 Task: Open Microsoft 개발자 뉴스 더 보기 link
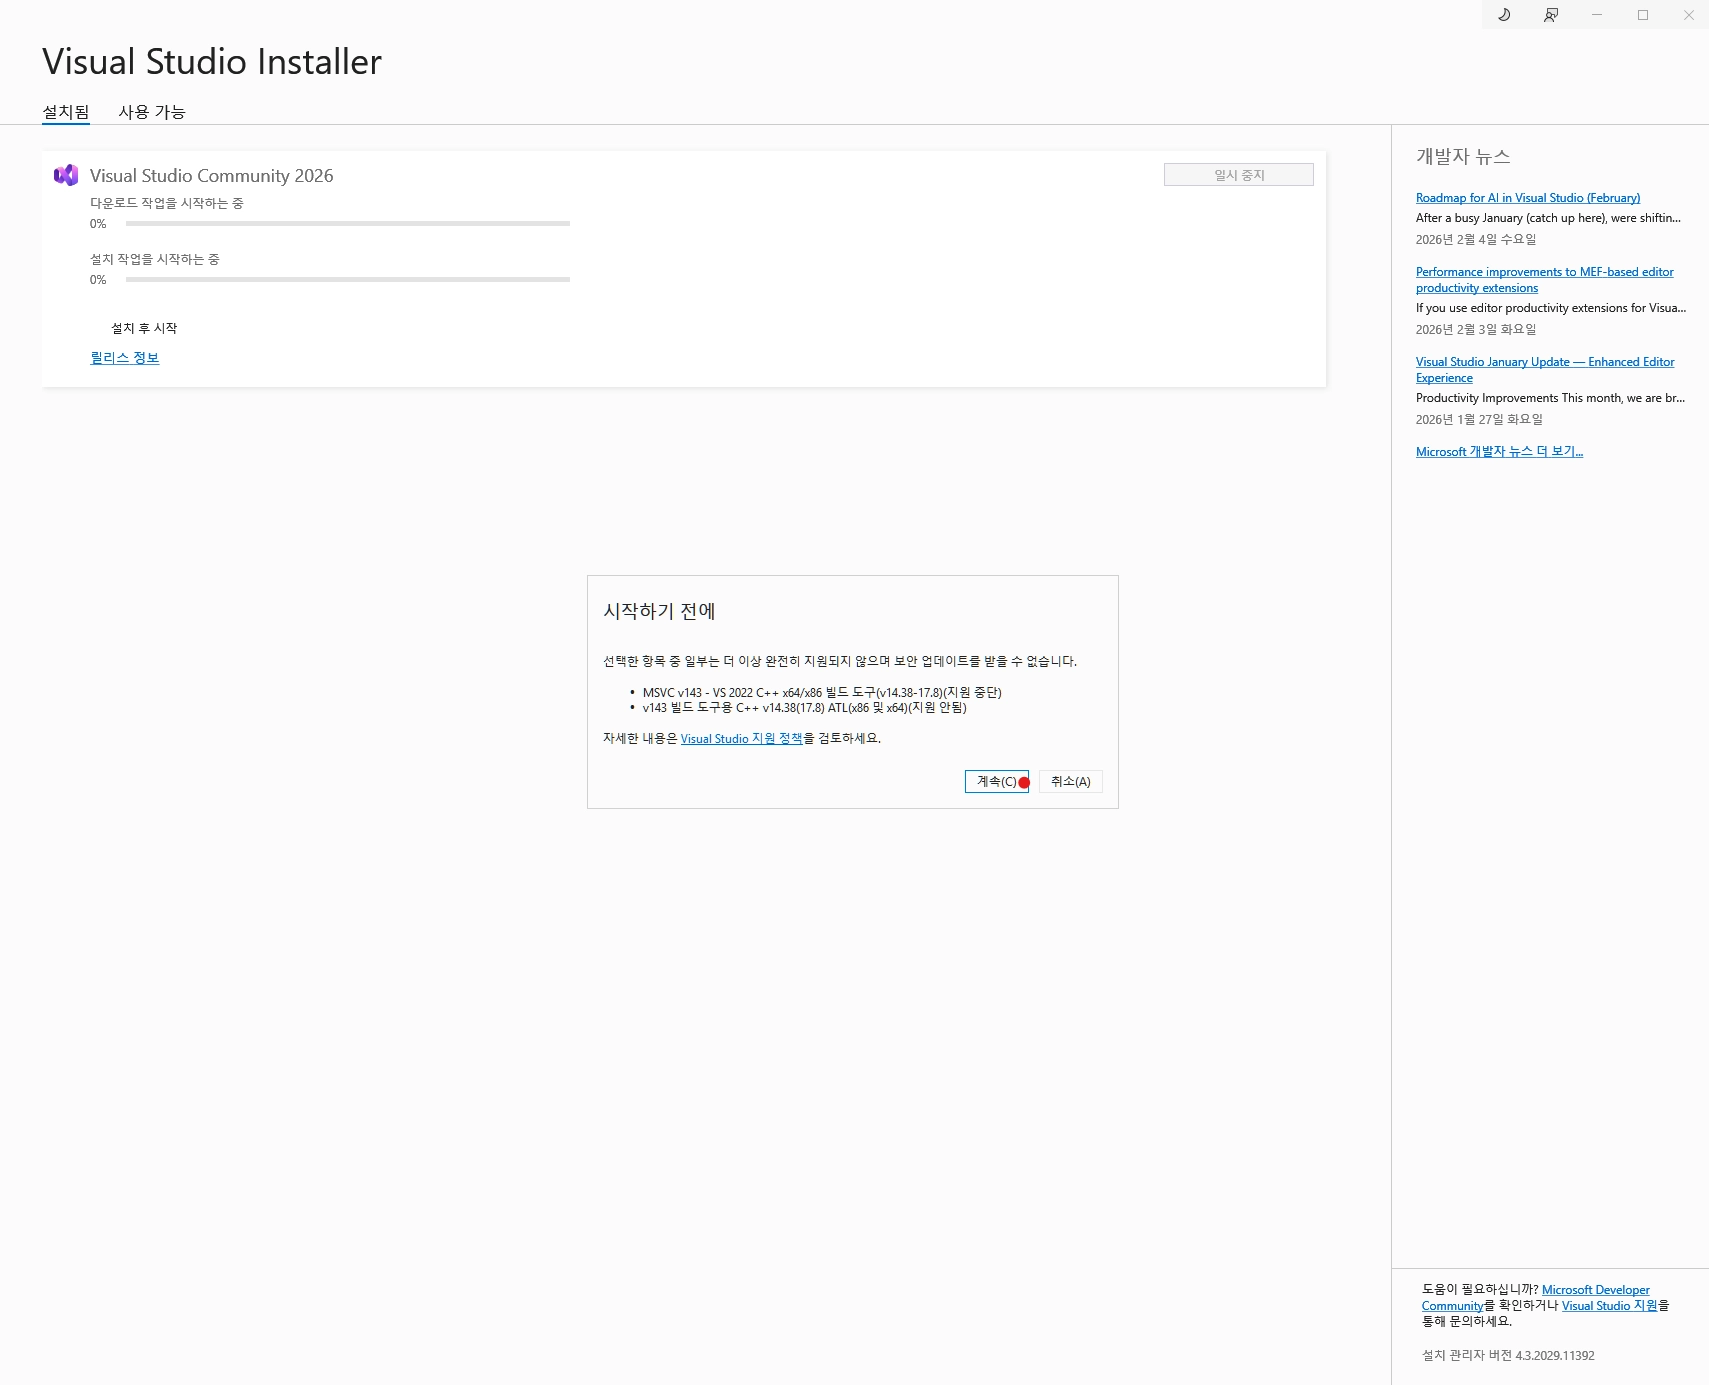(x=1499, y=452)
